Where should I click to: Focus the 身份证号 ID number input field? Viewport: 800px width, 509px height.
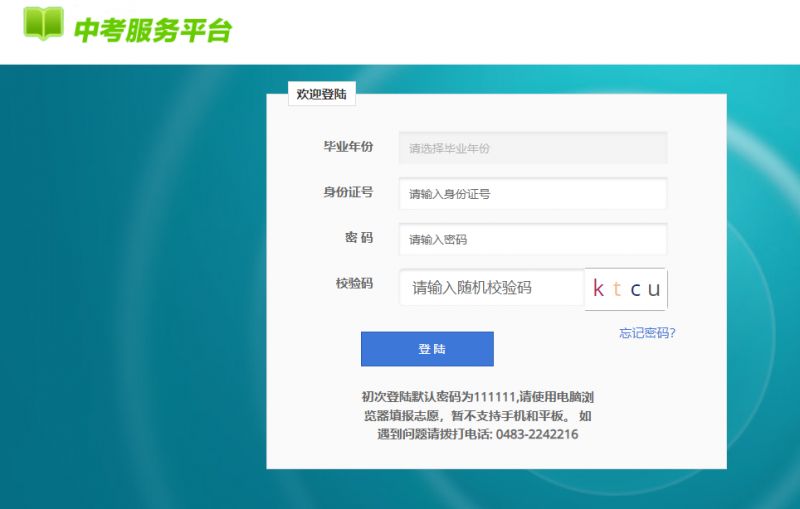533,194
